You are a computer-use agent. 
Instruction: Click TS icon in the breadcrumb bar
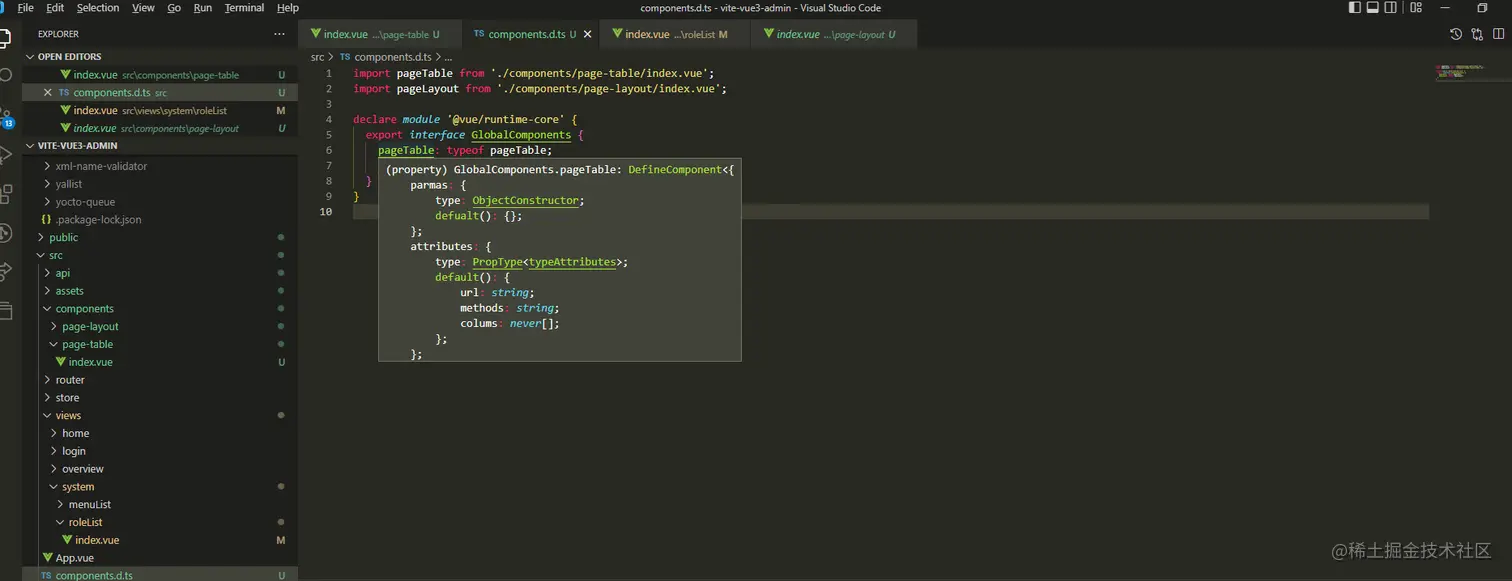(x=345, y=57)
